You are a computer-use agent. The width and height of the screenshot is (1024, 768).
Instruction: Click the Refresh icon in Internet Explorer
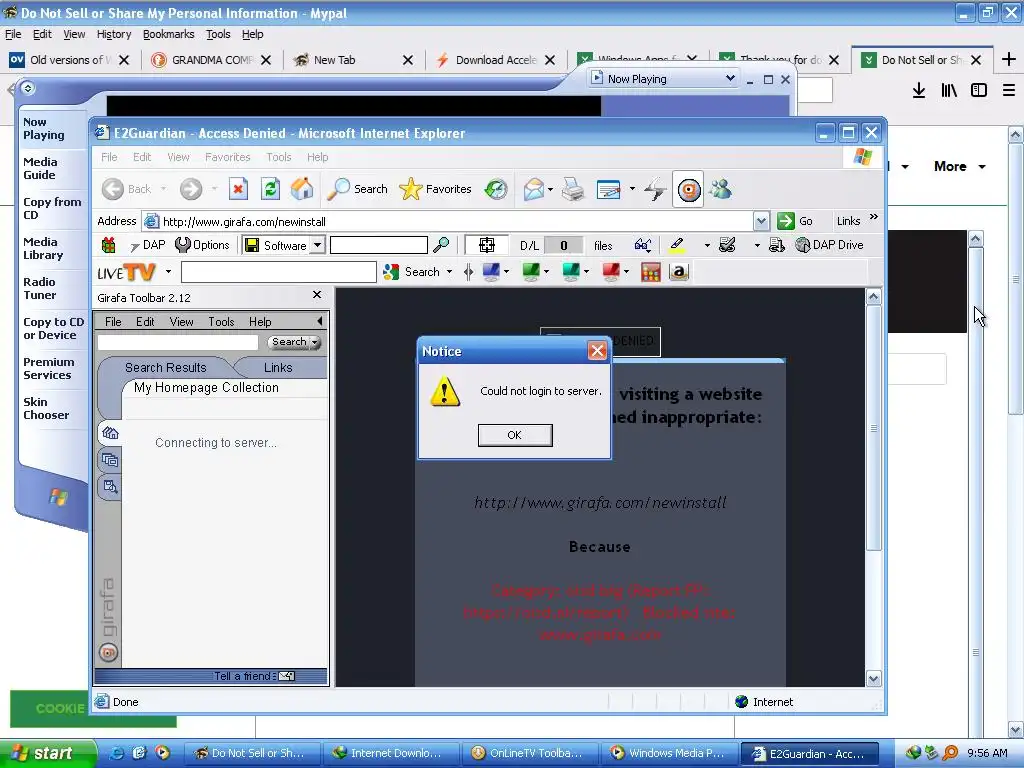coord(270,189)
